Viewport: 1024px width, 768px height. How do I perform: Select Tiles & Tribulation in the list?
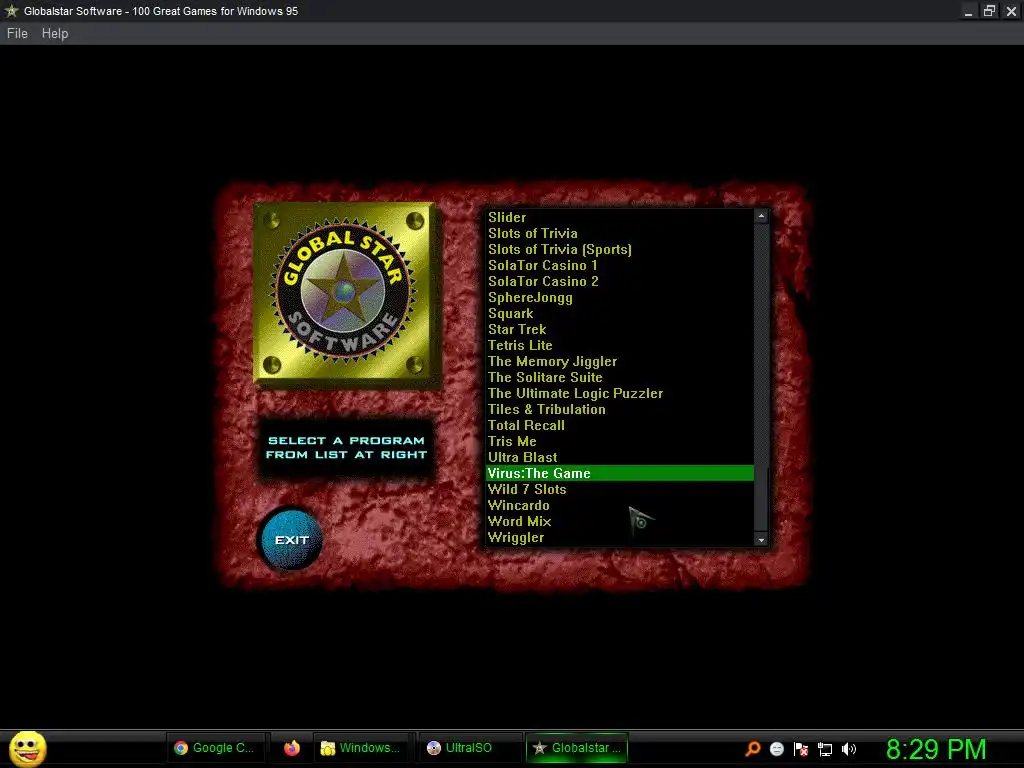click(x=620, y=409)
